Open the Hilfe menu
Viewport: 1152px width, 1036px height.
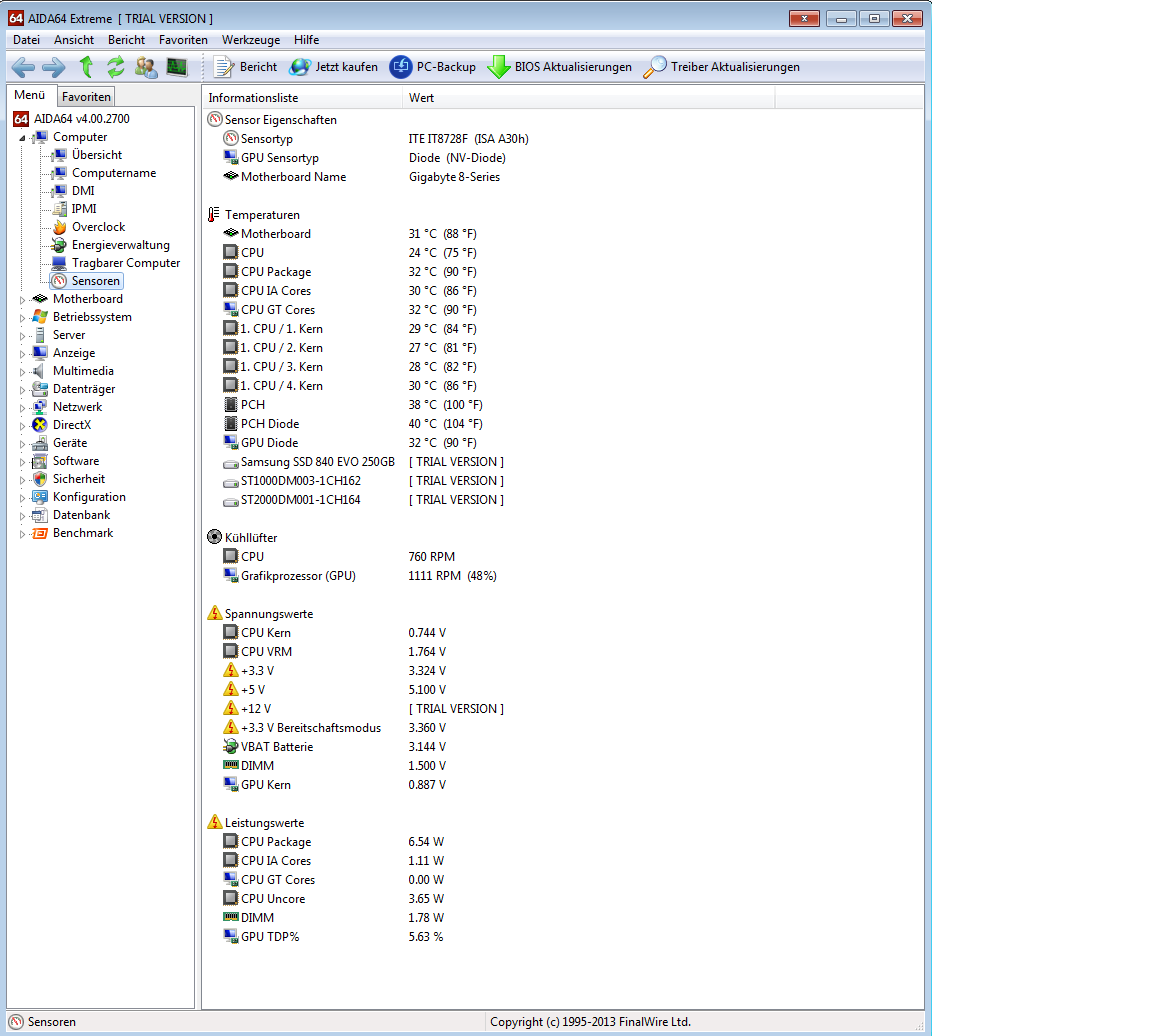pyautogui.click(x=306, y=40)
